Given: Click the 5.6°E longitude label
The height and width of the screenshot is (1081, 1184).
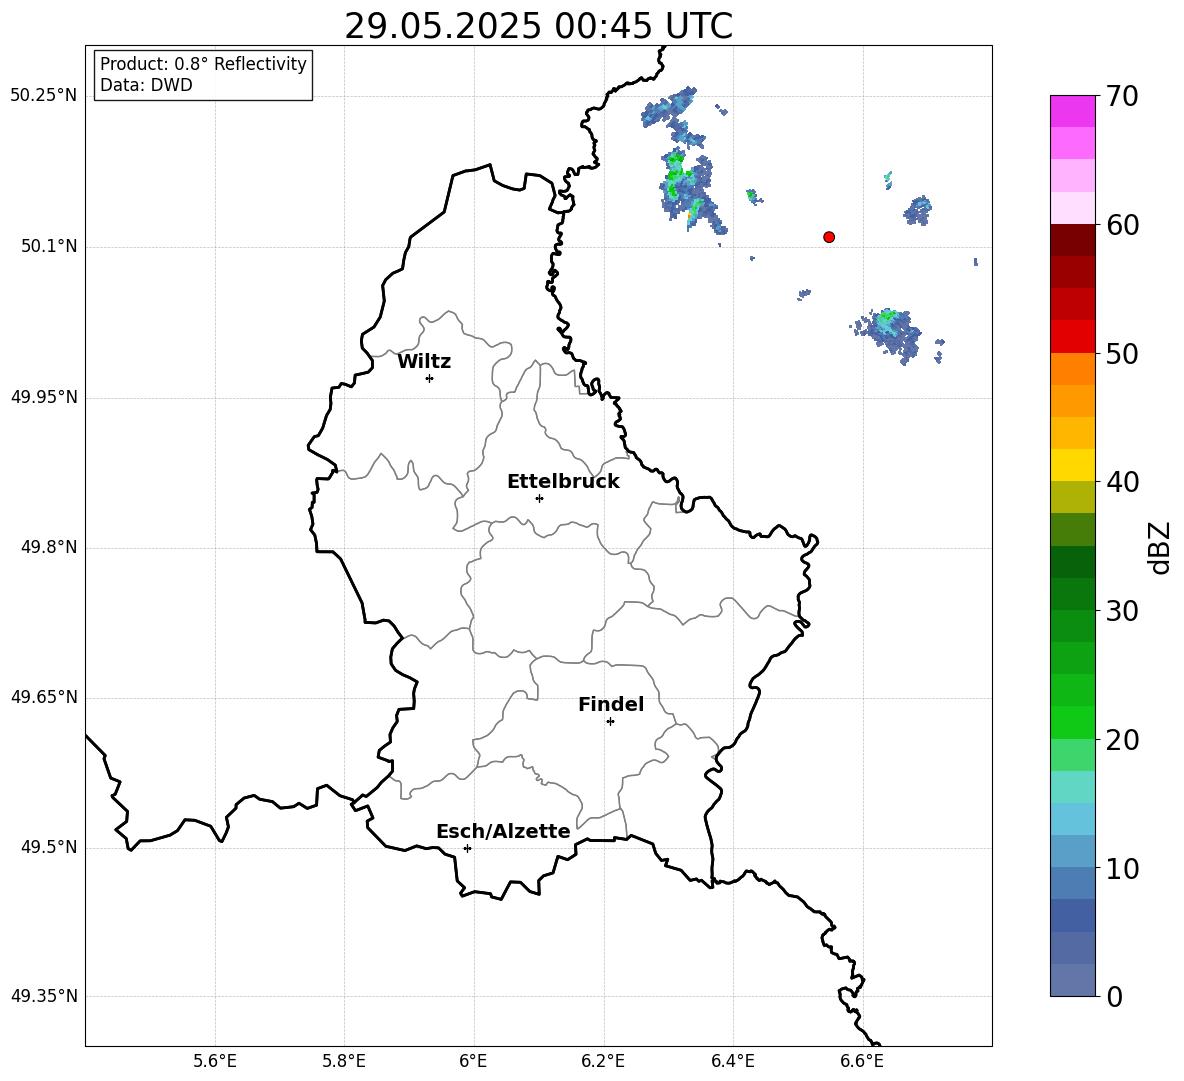Looking at the screenshot, I should [215, 1061].
